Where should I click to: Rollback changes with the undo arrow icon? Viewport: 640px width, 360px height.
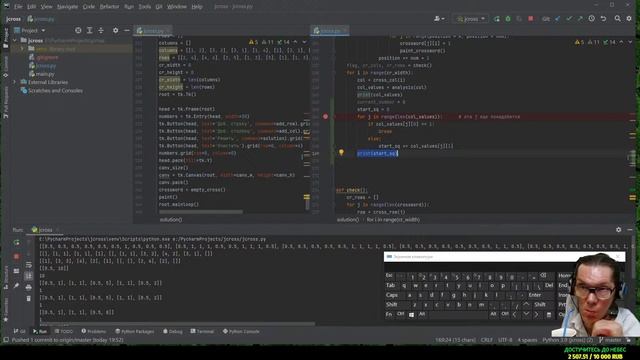tap(603, 19)
